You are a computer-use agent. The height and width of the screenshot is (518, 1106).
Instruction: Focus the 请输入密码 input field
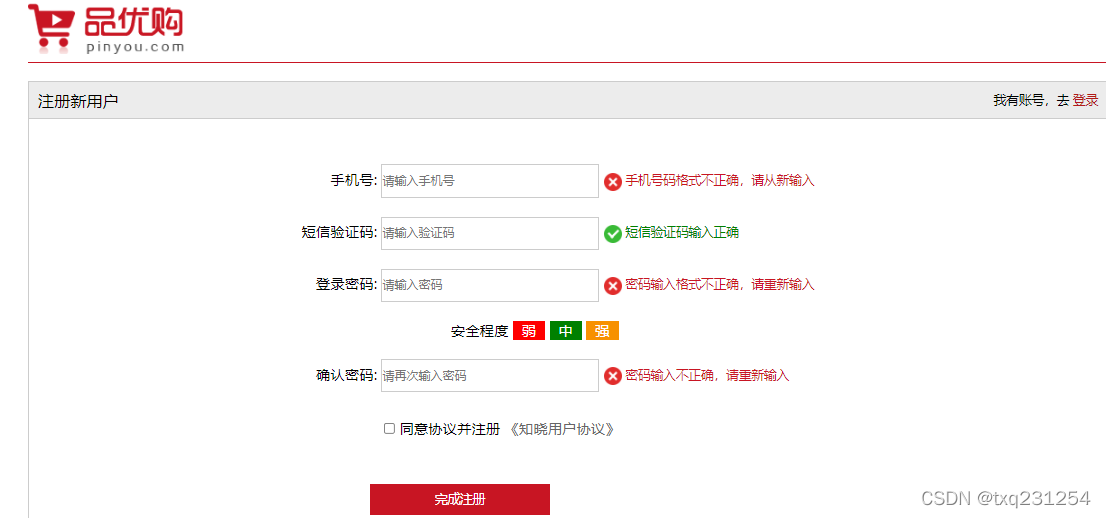490,285
